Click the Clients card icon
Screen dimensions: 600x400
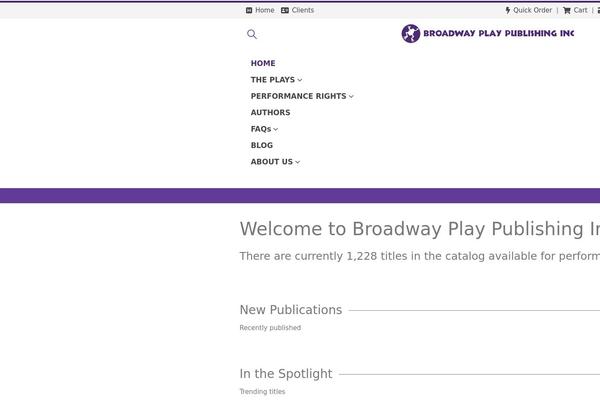point(285,10)
